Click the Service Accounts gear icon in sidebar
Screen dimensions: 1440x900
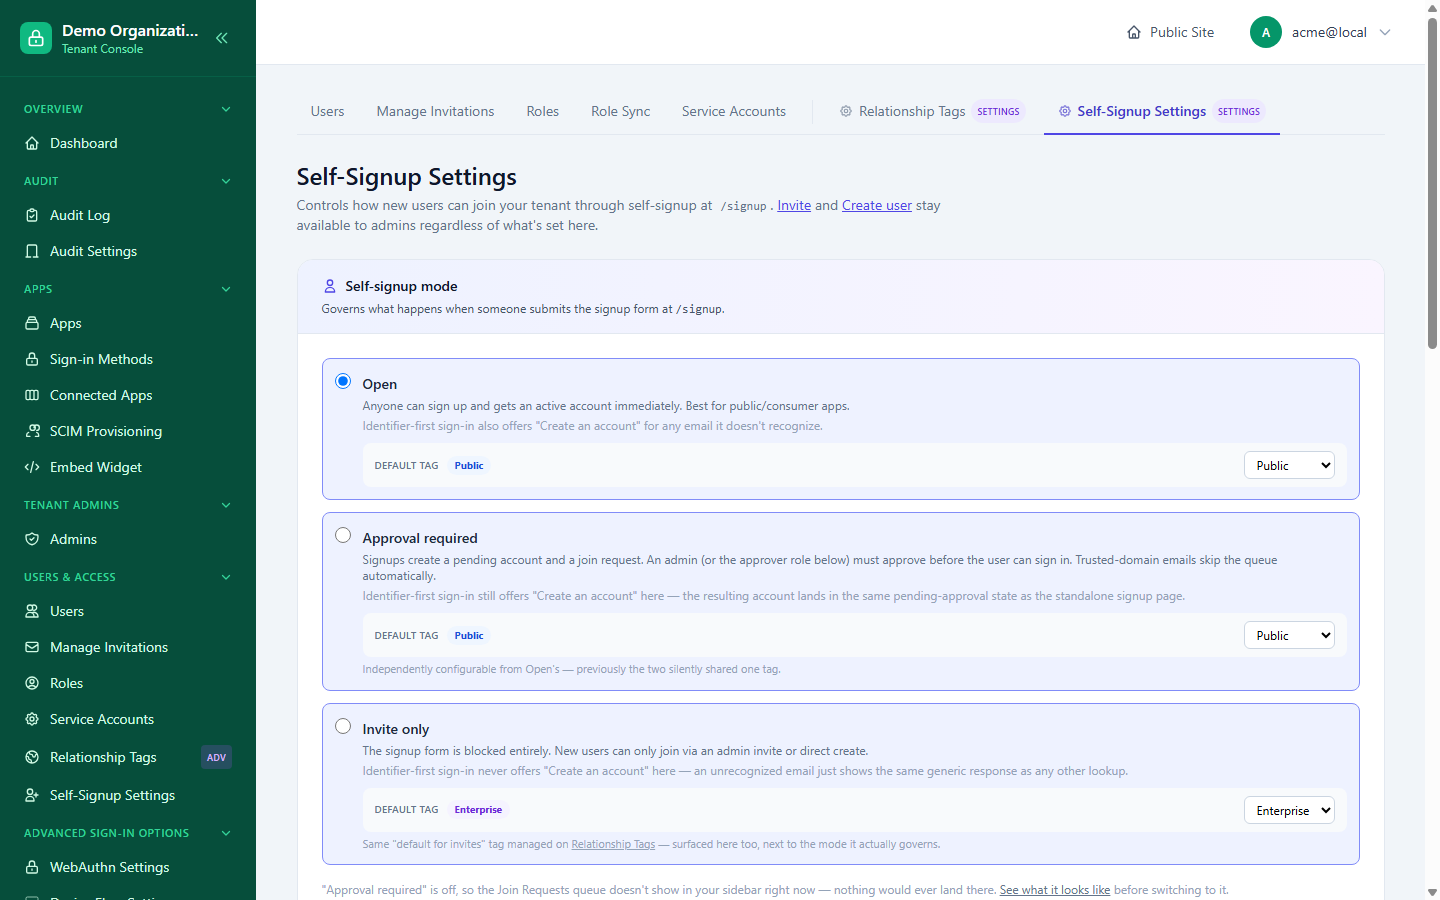(32, 719)
